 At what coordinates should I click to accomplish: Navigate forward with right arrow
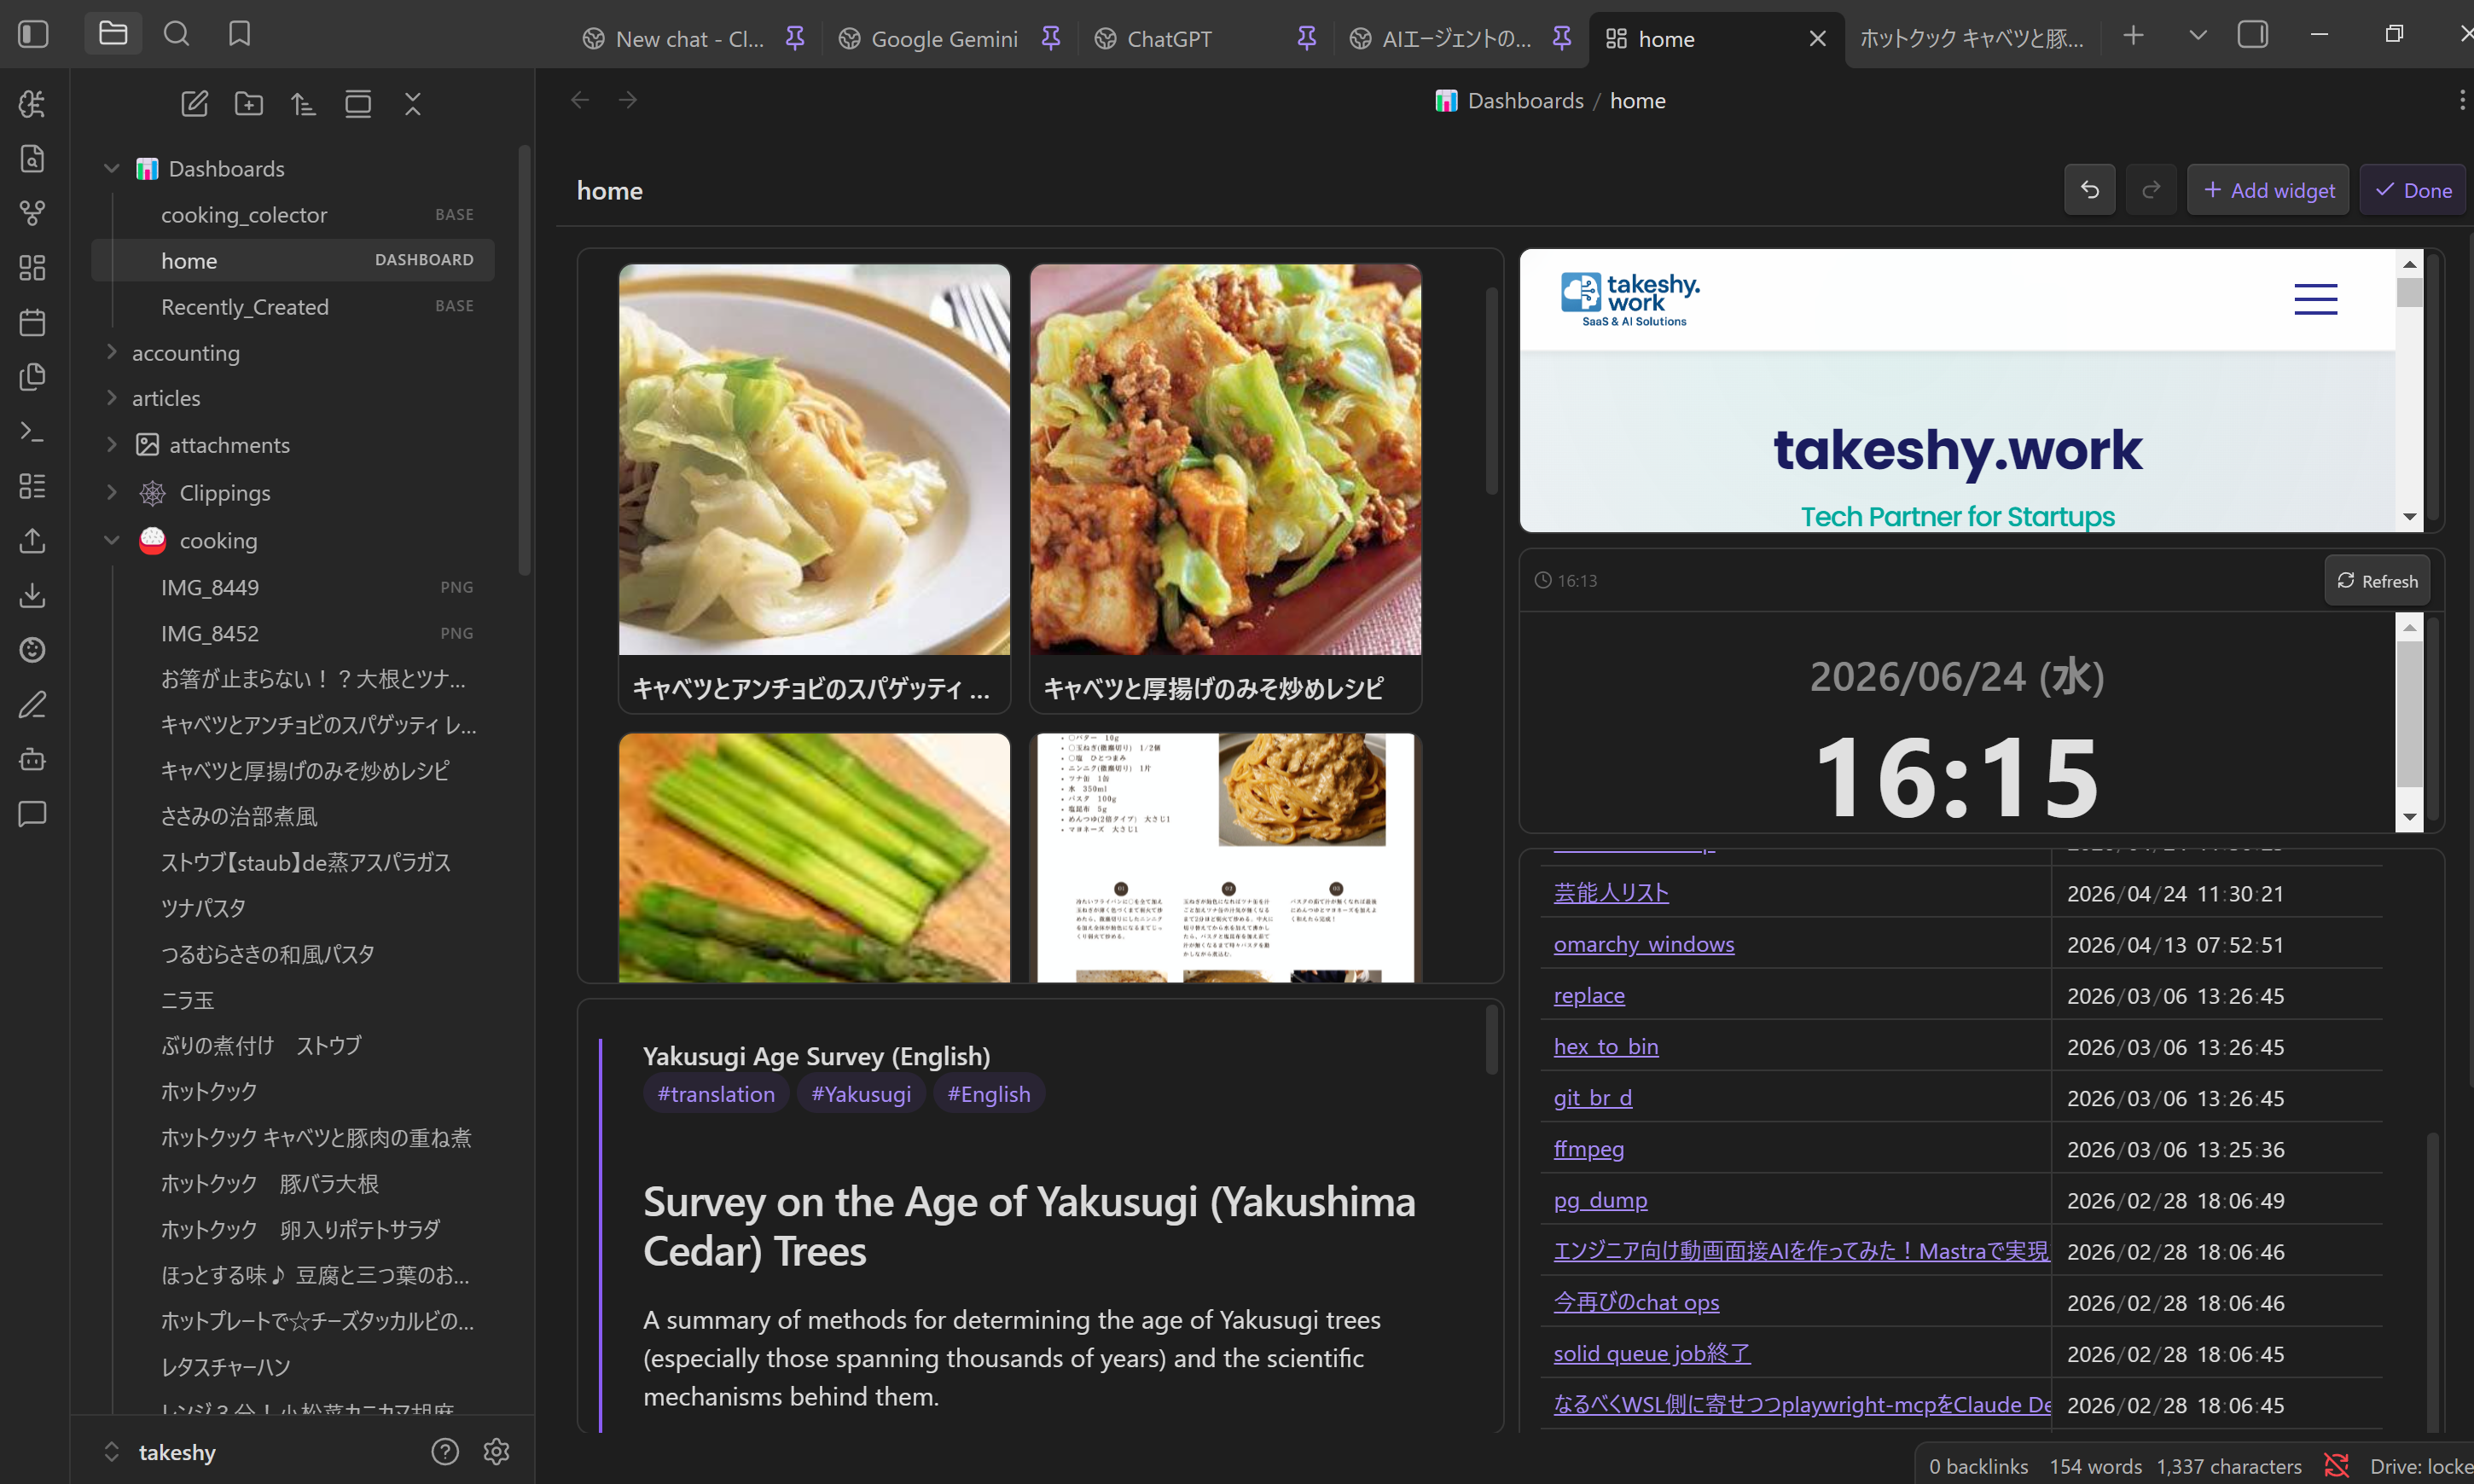click(628, 100)
